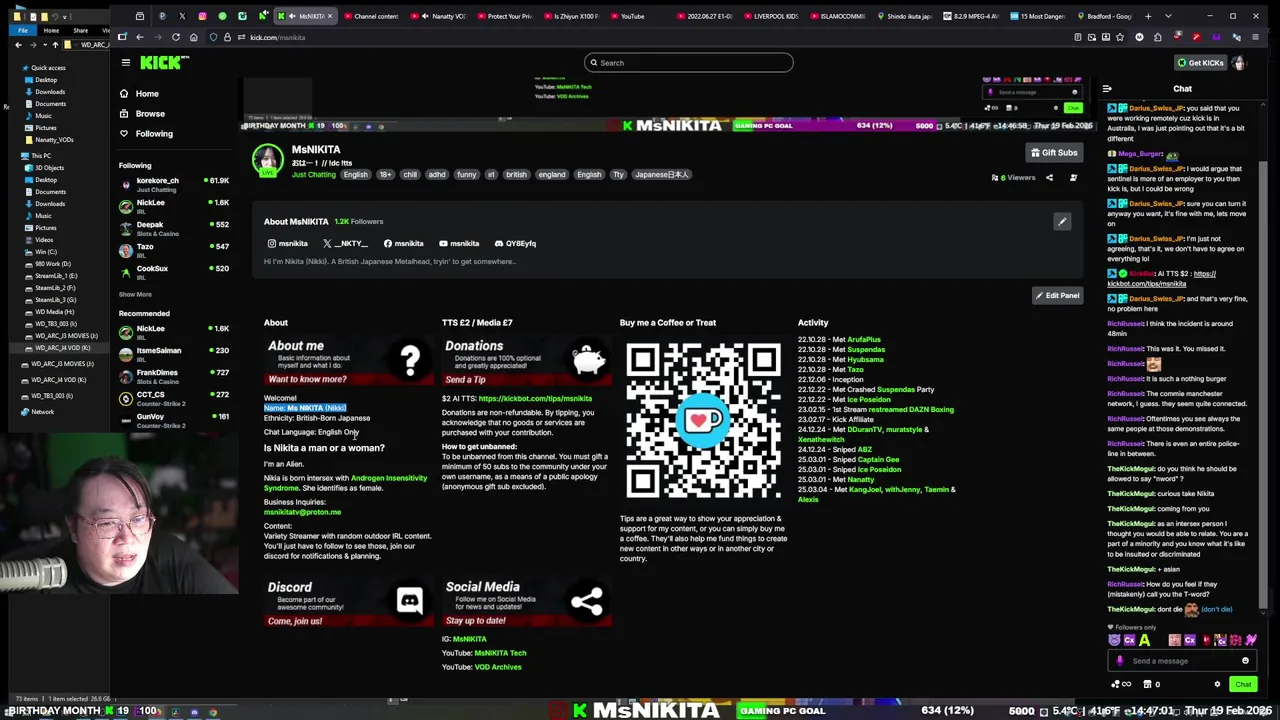Open Androgen Insensitivity Syndrome link
Image resolution: width=1280 pixels, height=720 pixels.
tap(345, 482)
